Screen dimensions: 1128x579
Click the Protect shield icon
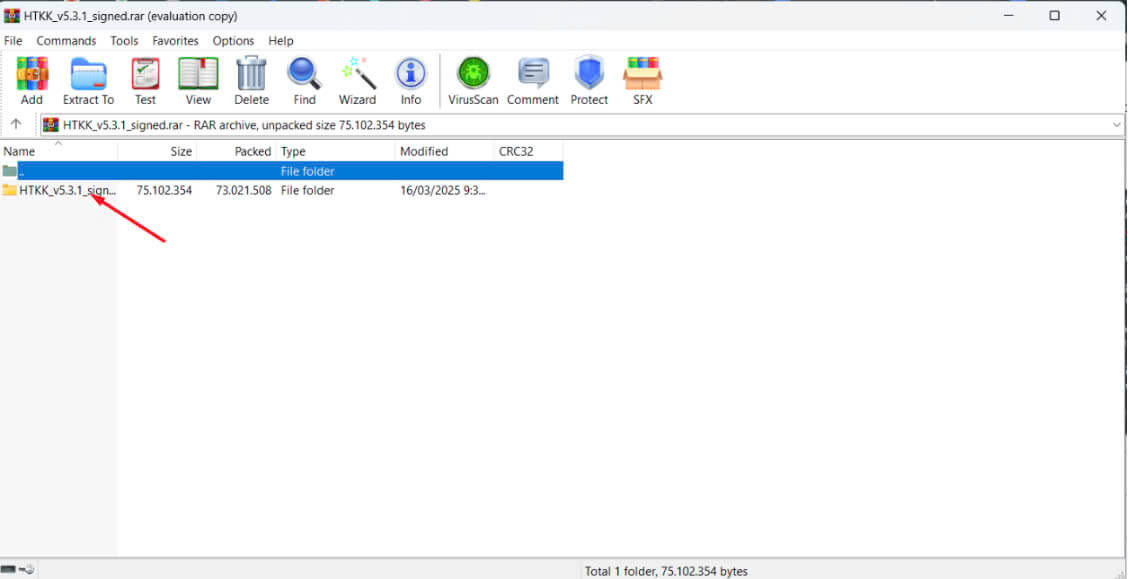tap(589, 74)
